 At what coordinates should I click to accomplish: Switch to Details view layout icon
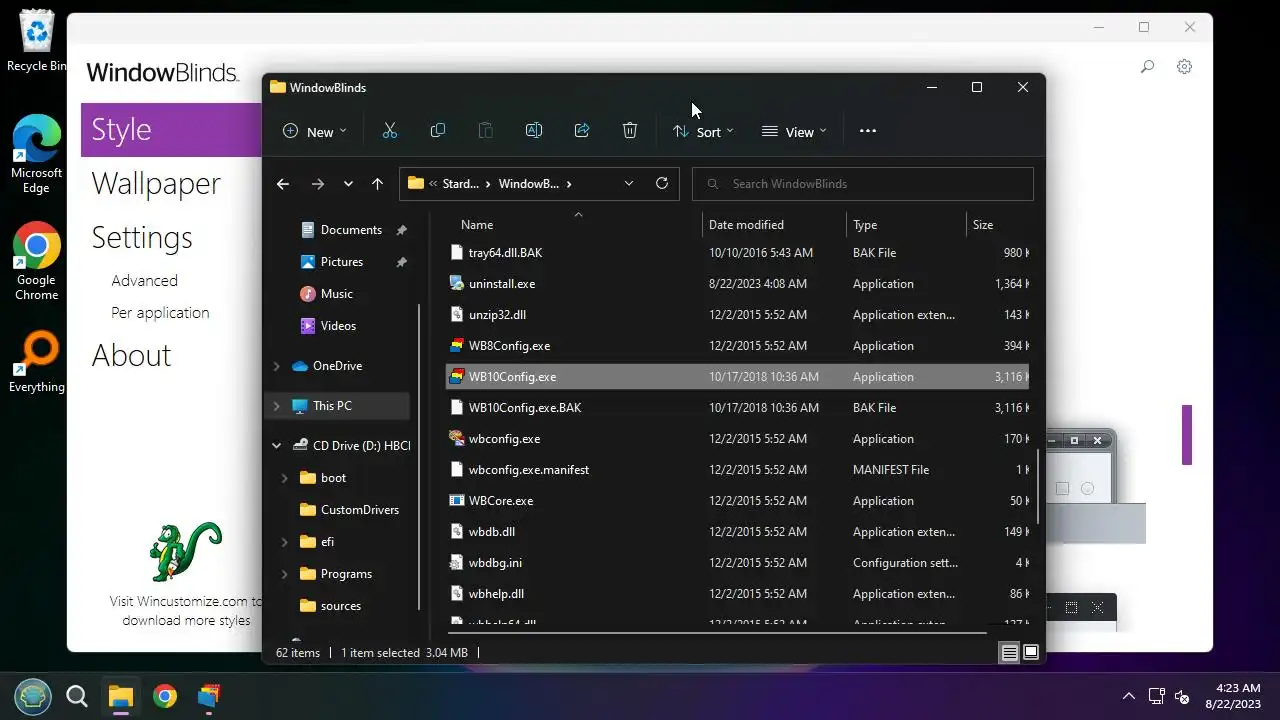click(x=1010, y=653)
